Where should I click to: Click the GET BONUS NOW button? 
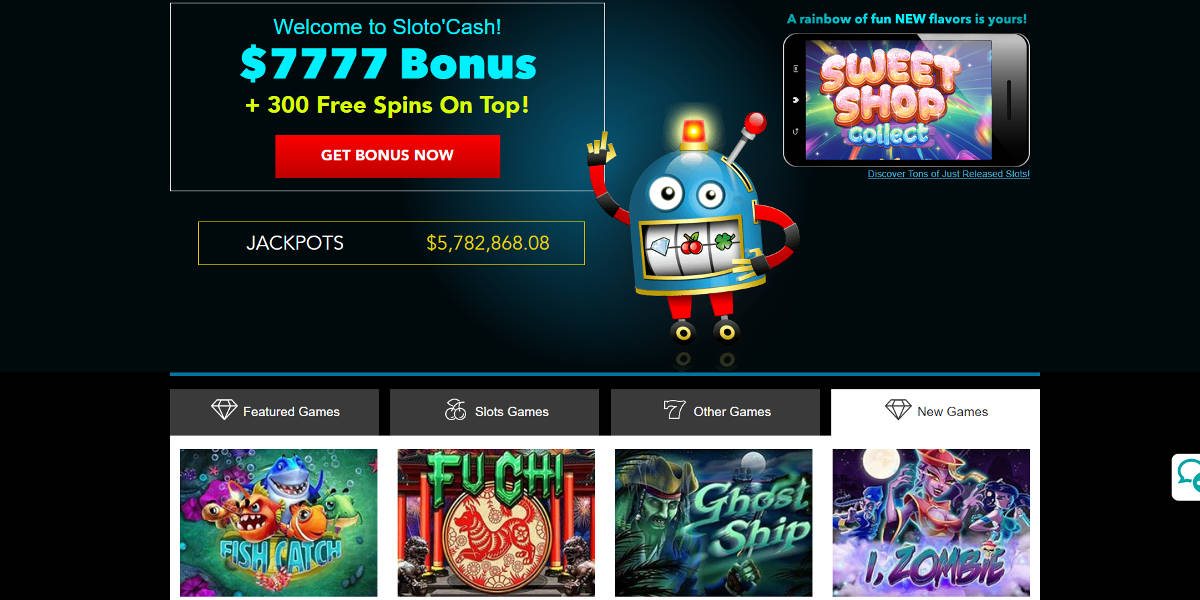[x=387, y=156]
